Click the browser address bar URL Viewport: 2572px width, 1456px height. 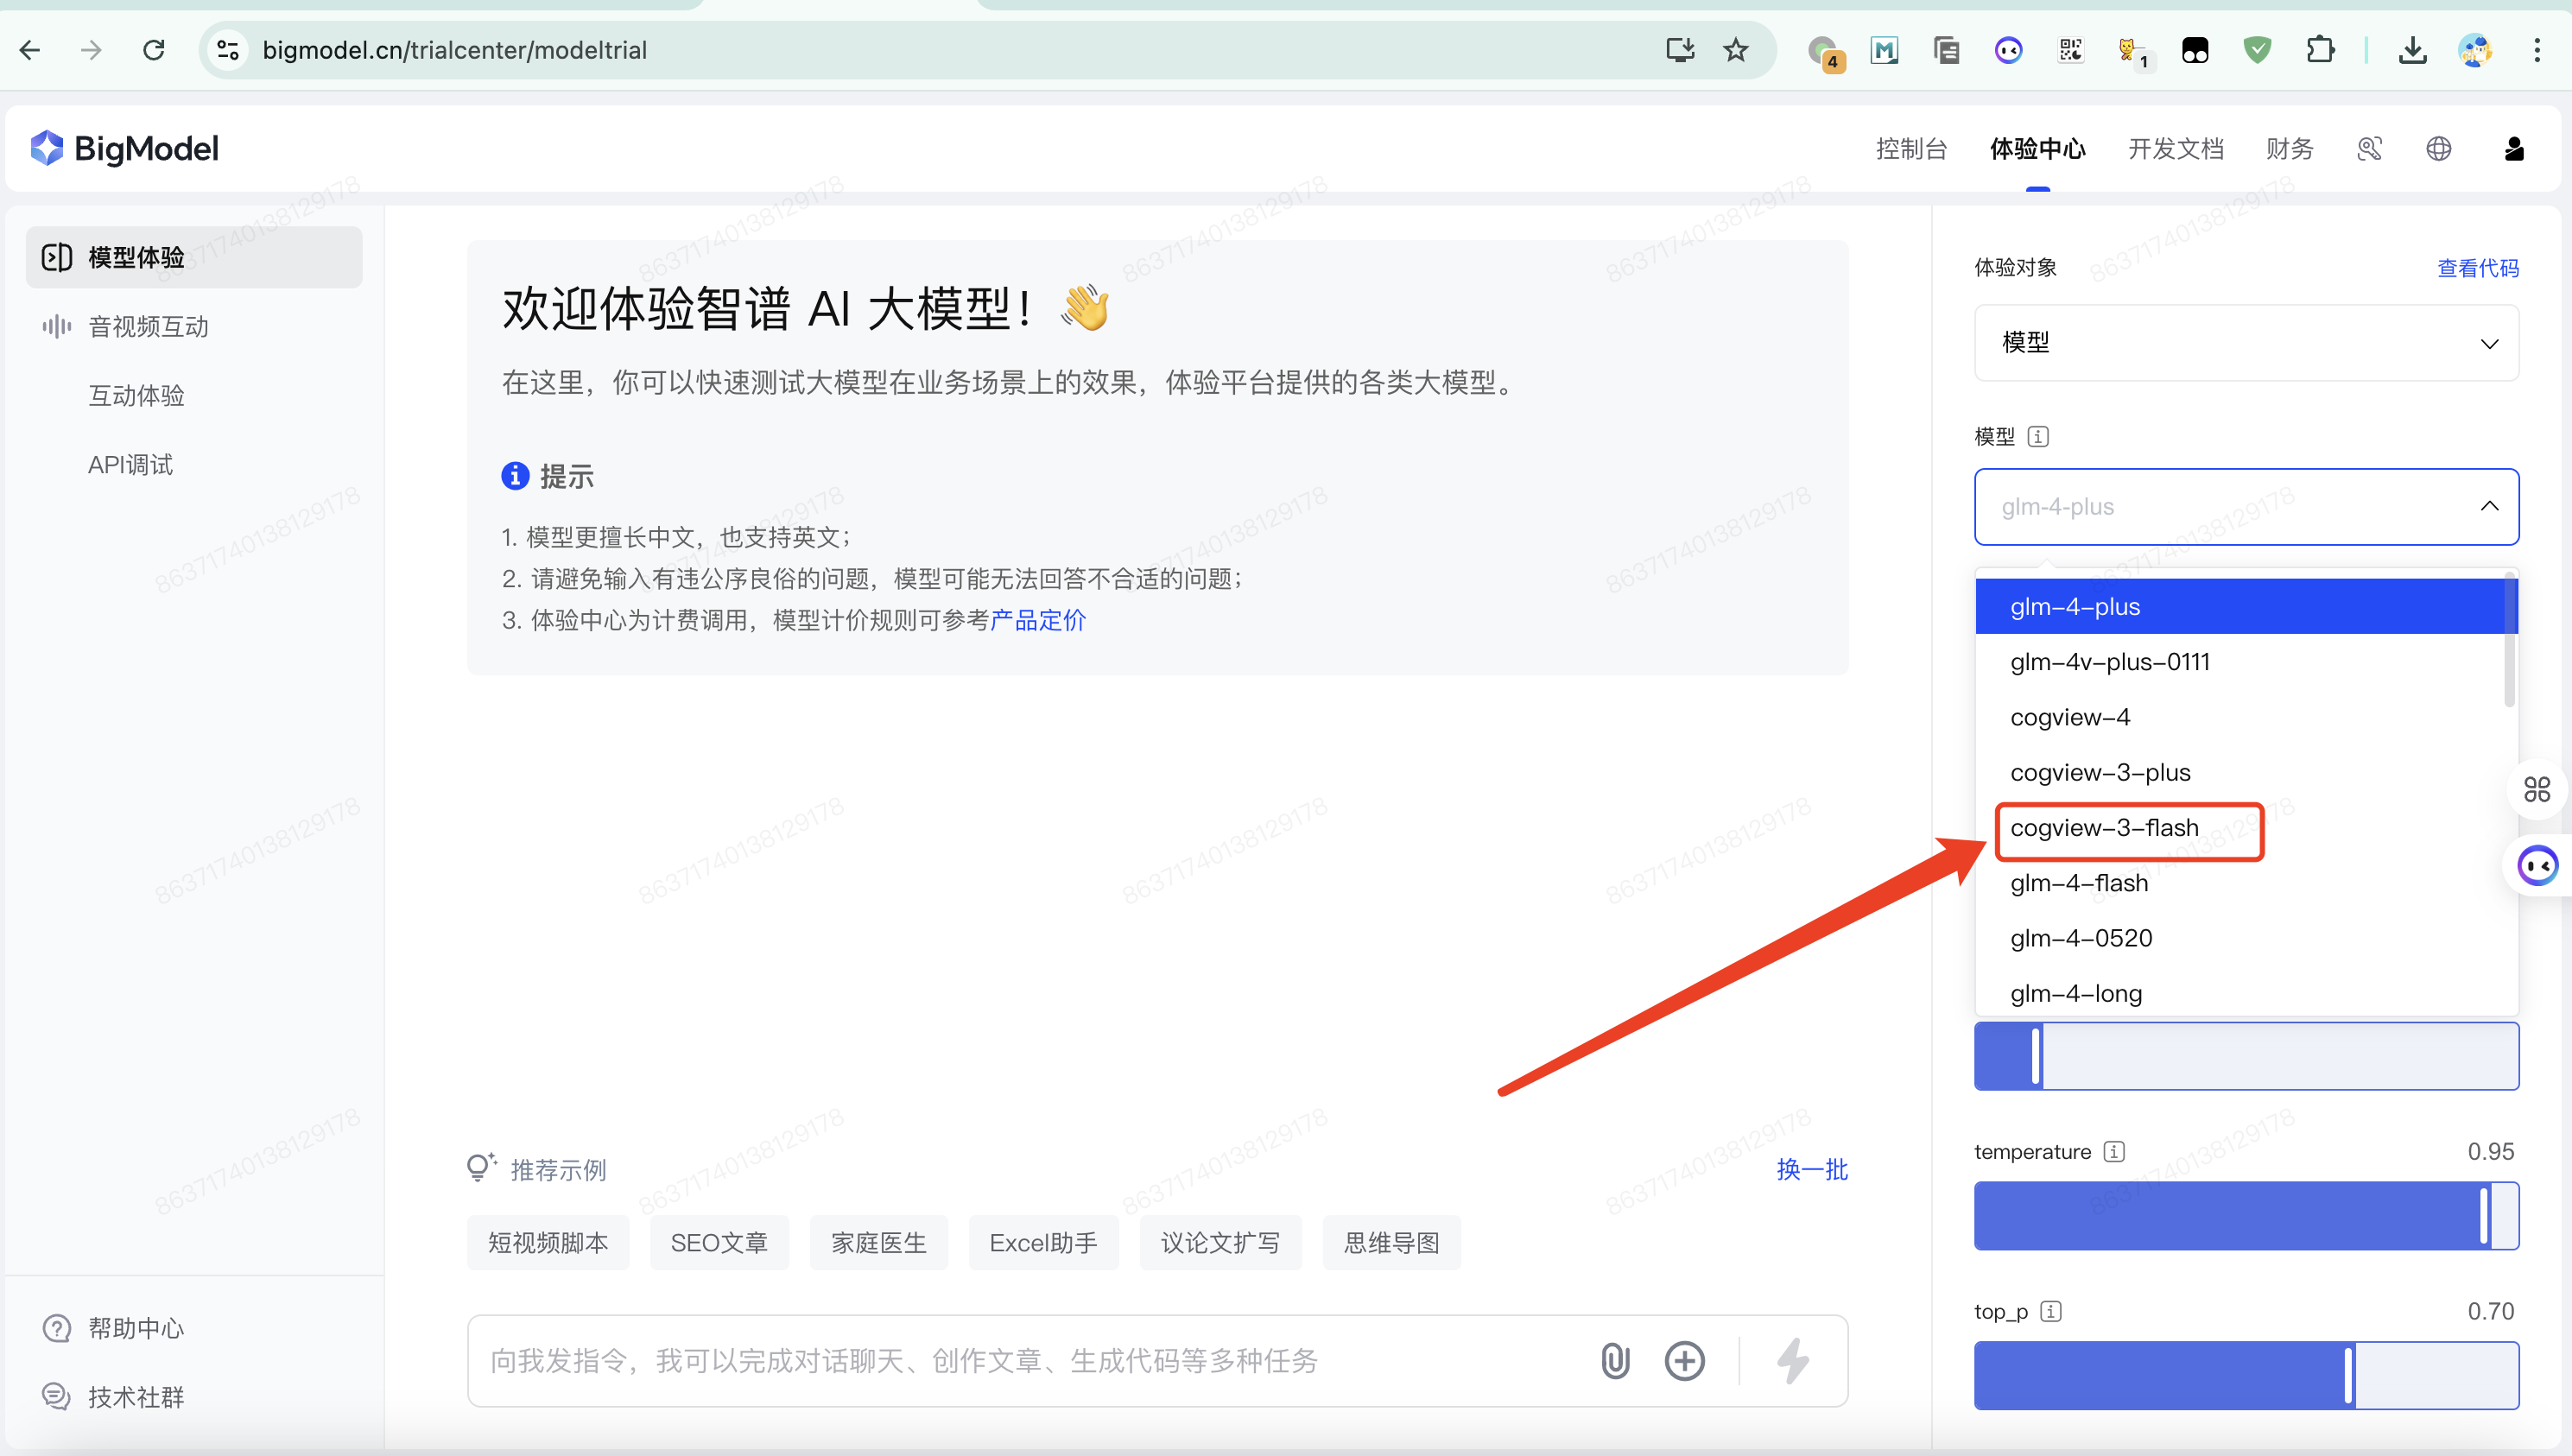coord(455,50)
